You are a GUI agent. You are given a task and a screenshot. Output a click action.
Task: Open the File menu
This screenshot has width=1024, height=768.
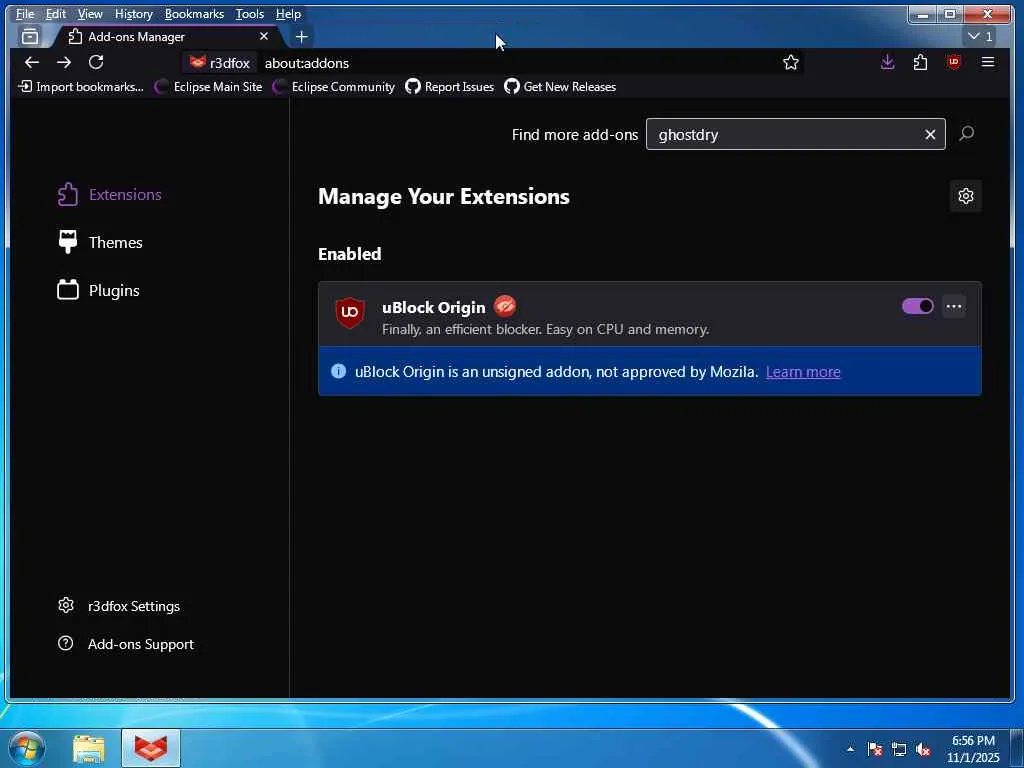point(25,14)
